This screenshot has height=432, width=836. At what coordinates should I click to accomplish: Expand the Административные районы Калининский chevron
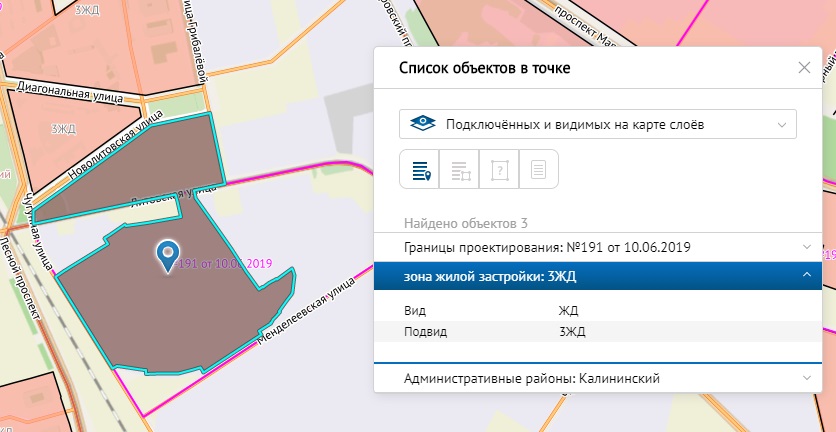point(806,378)
